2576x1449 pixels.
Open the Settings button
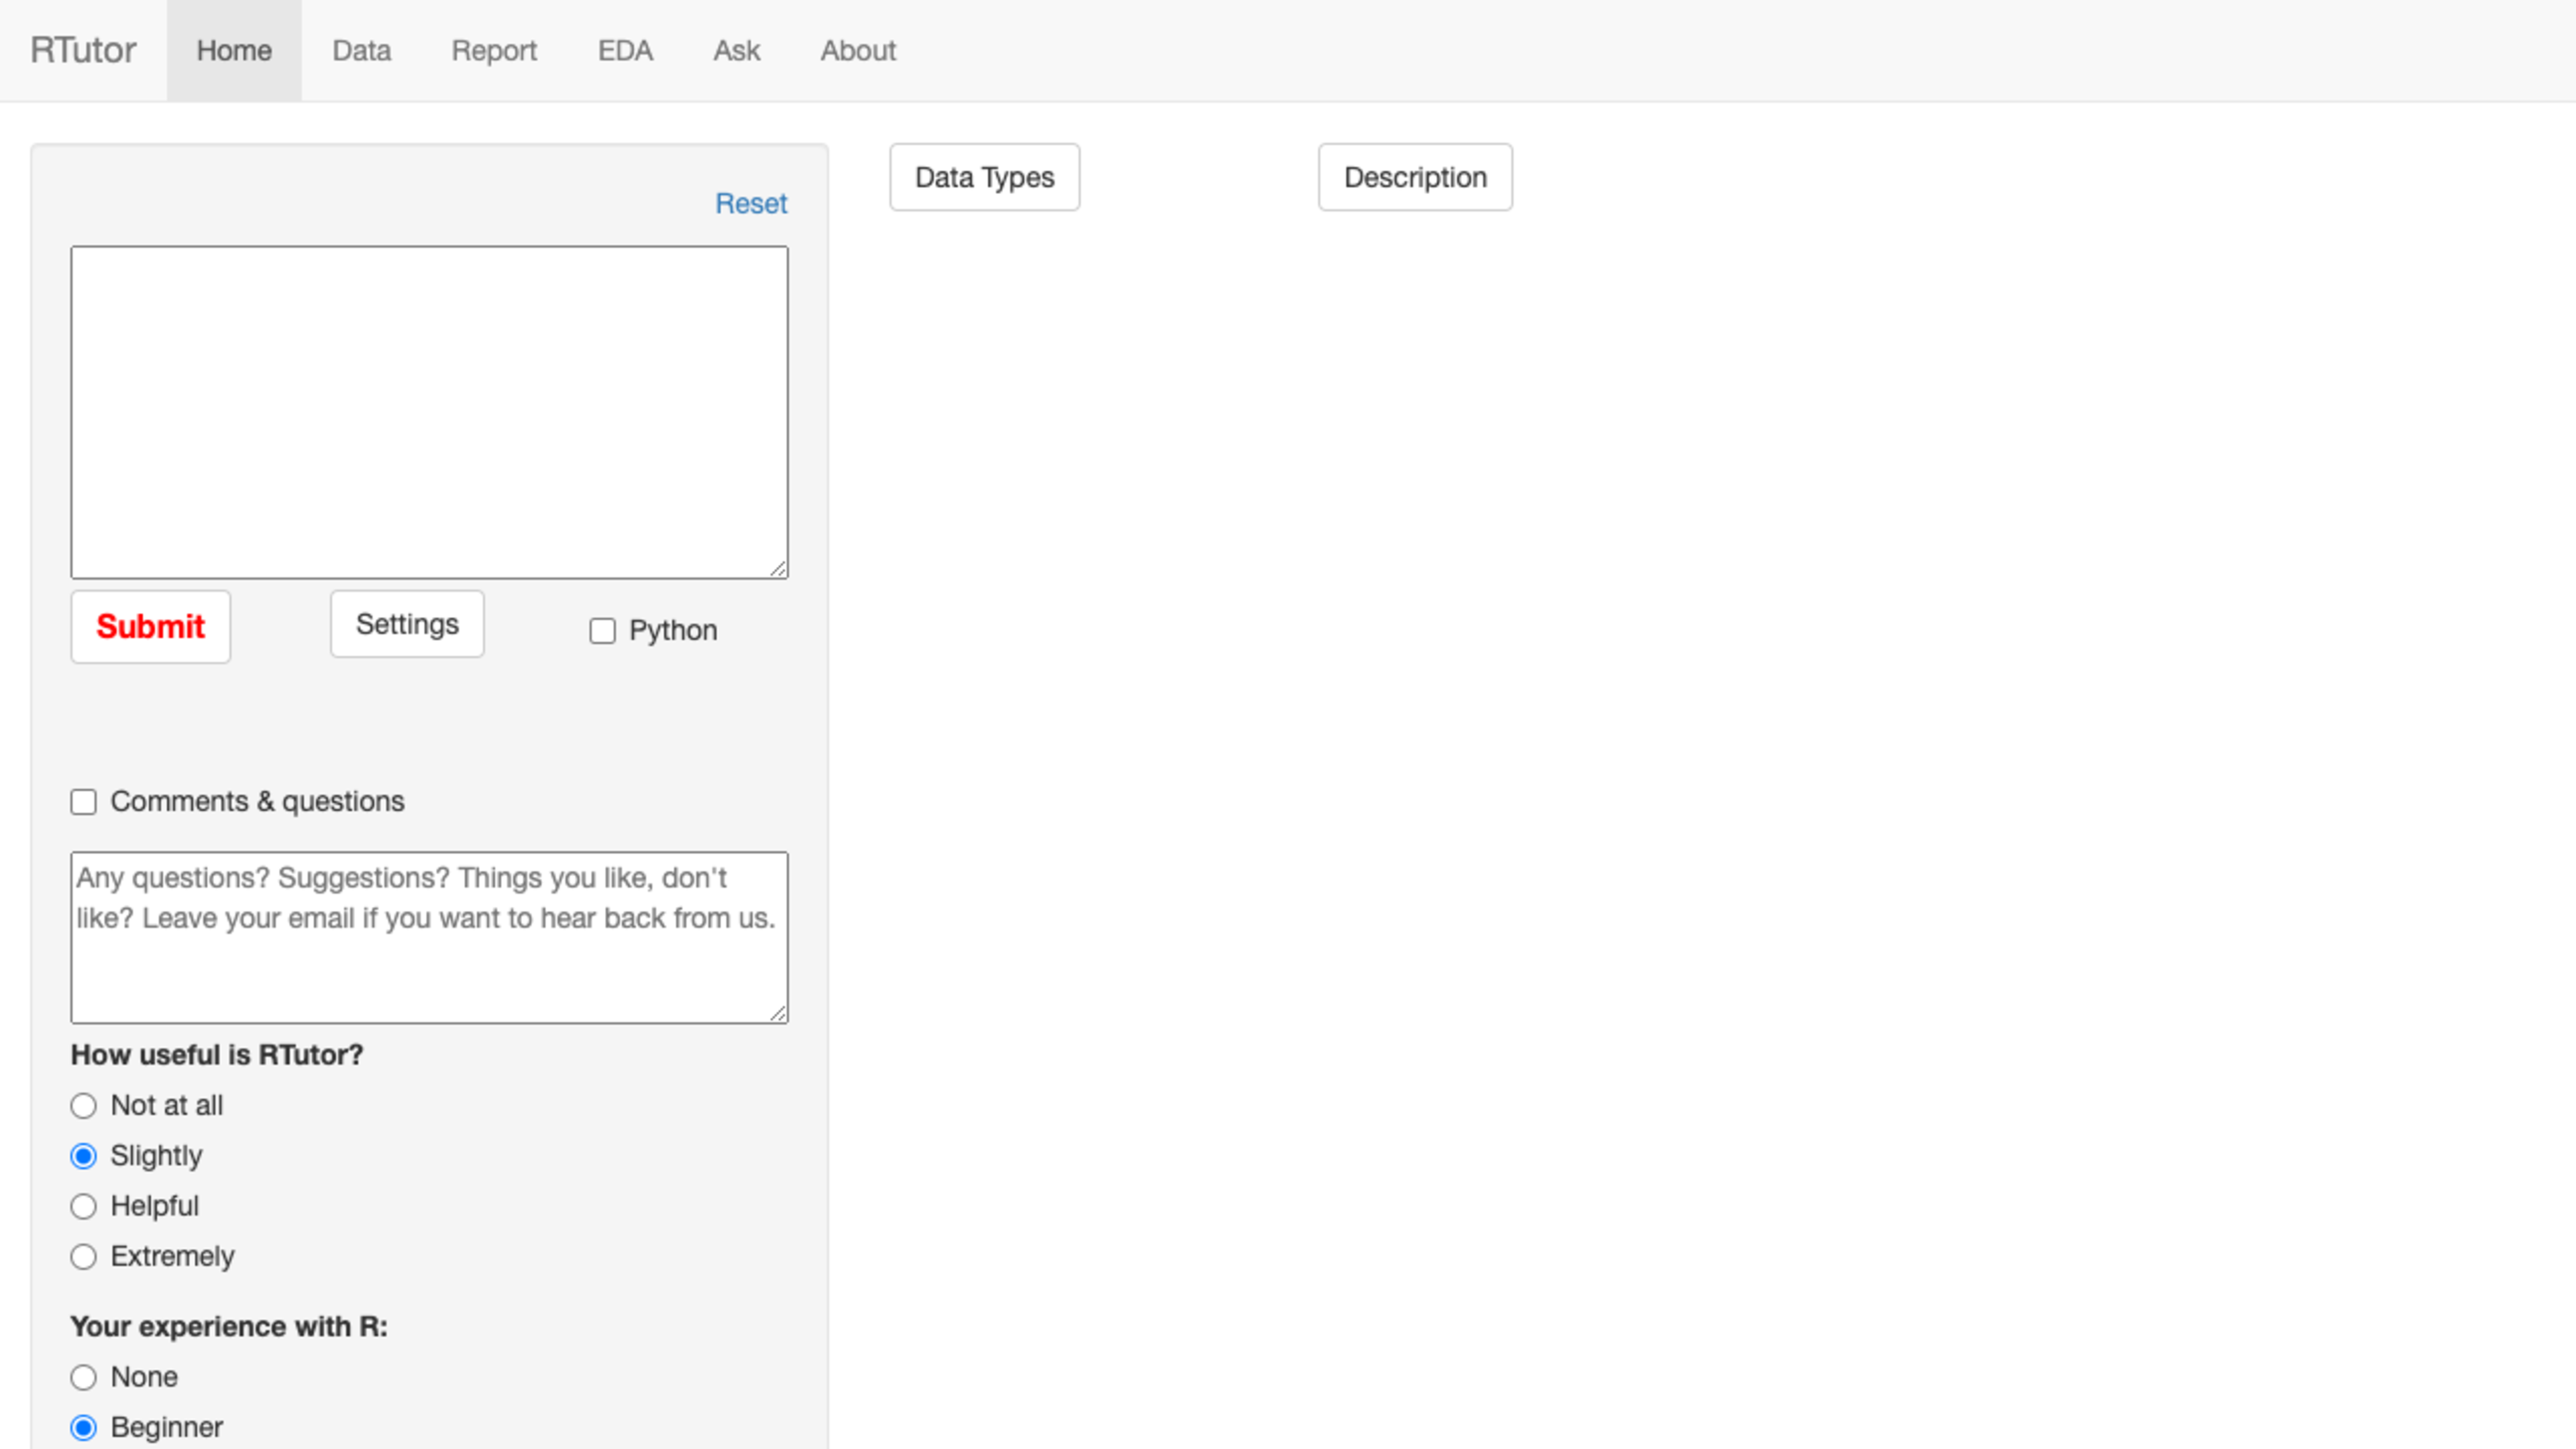[407, 624]
